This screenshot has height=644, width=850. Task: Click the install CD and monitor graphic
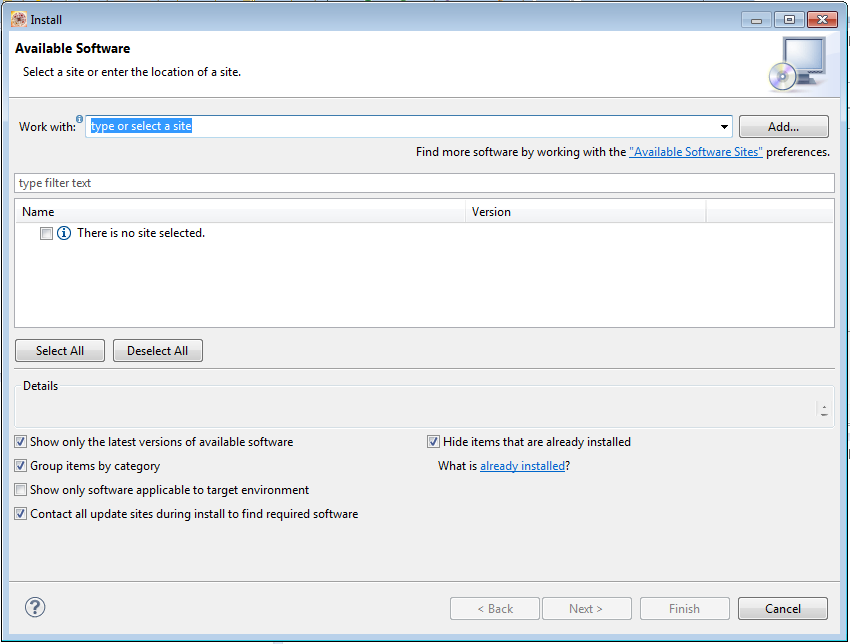[x=796, y=62]
